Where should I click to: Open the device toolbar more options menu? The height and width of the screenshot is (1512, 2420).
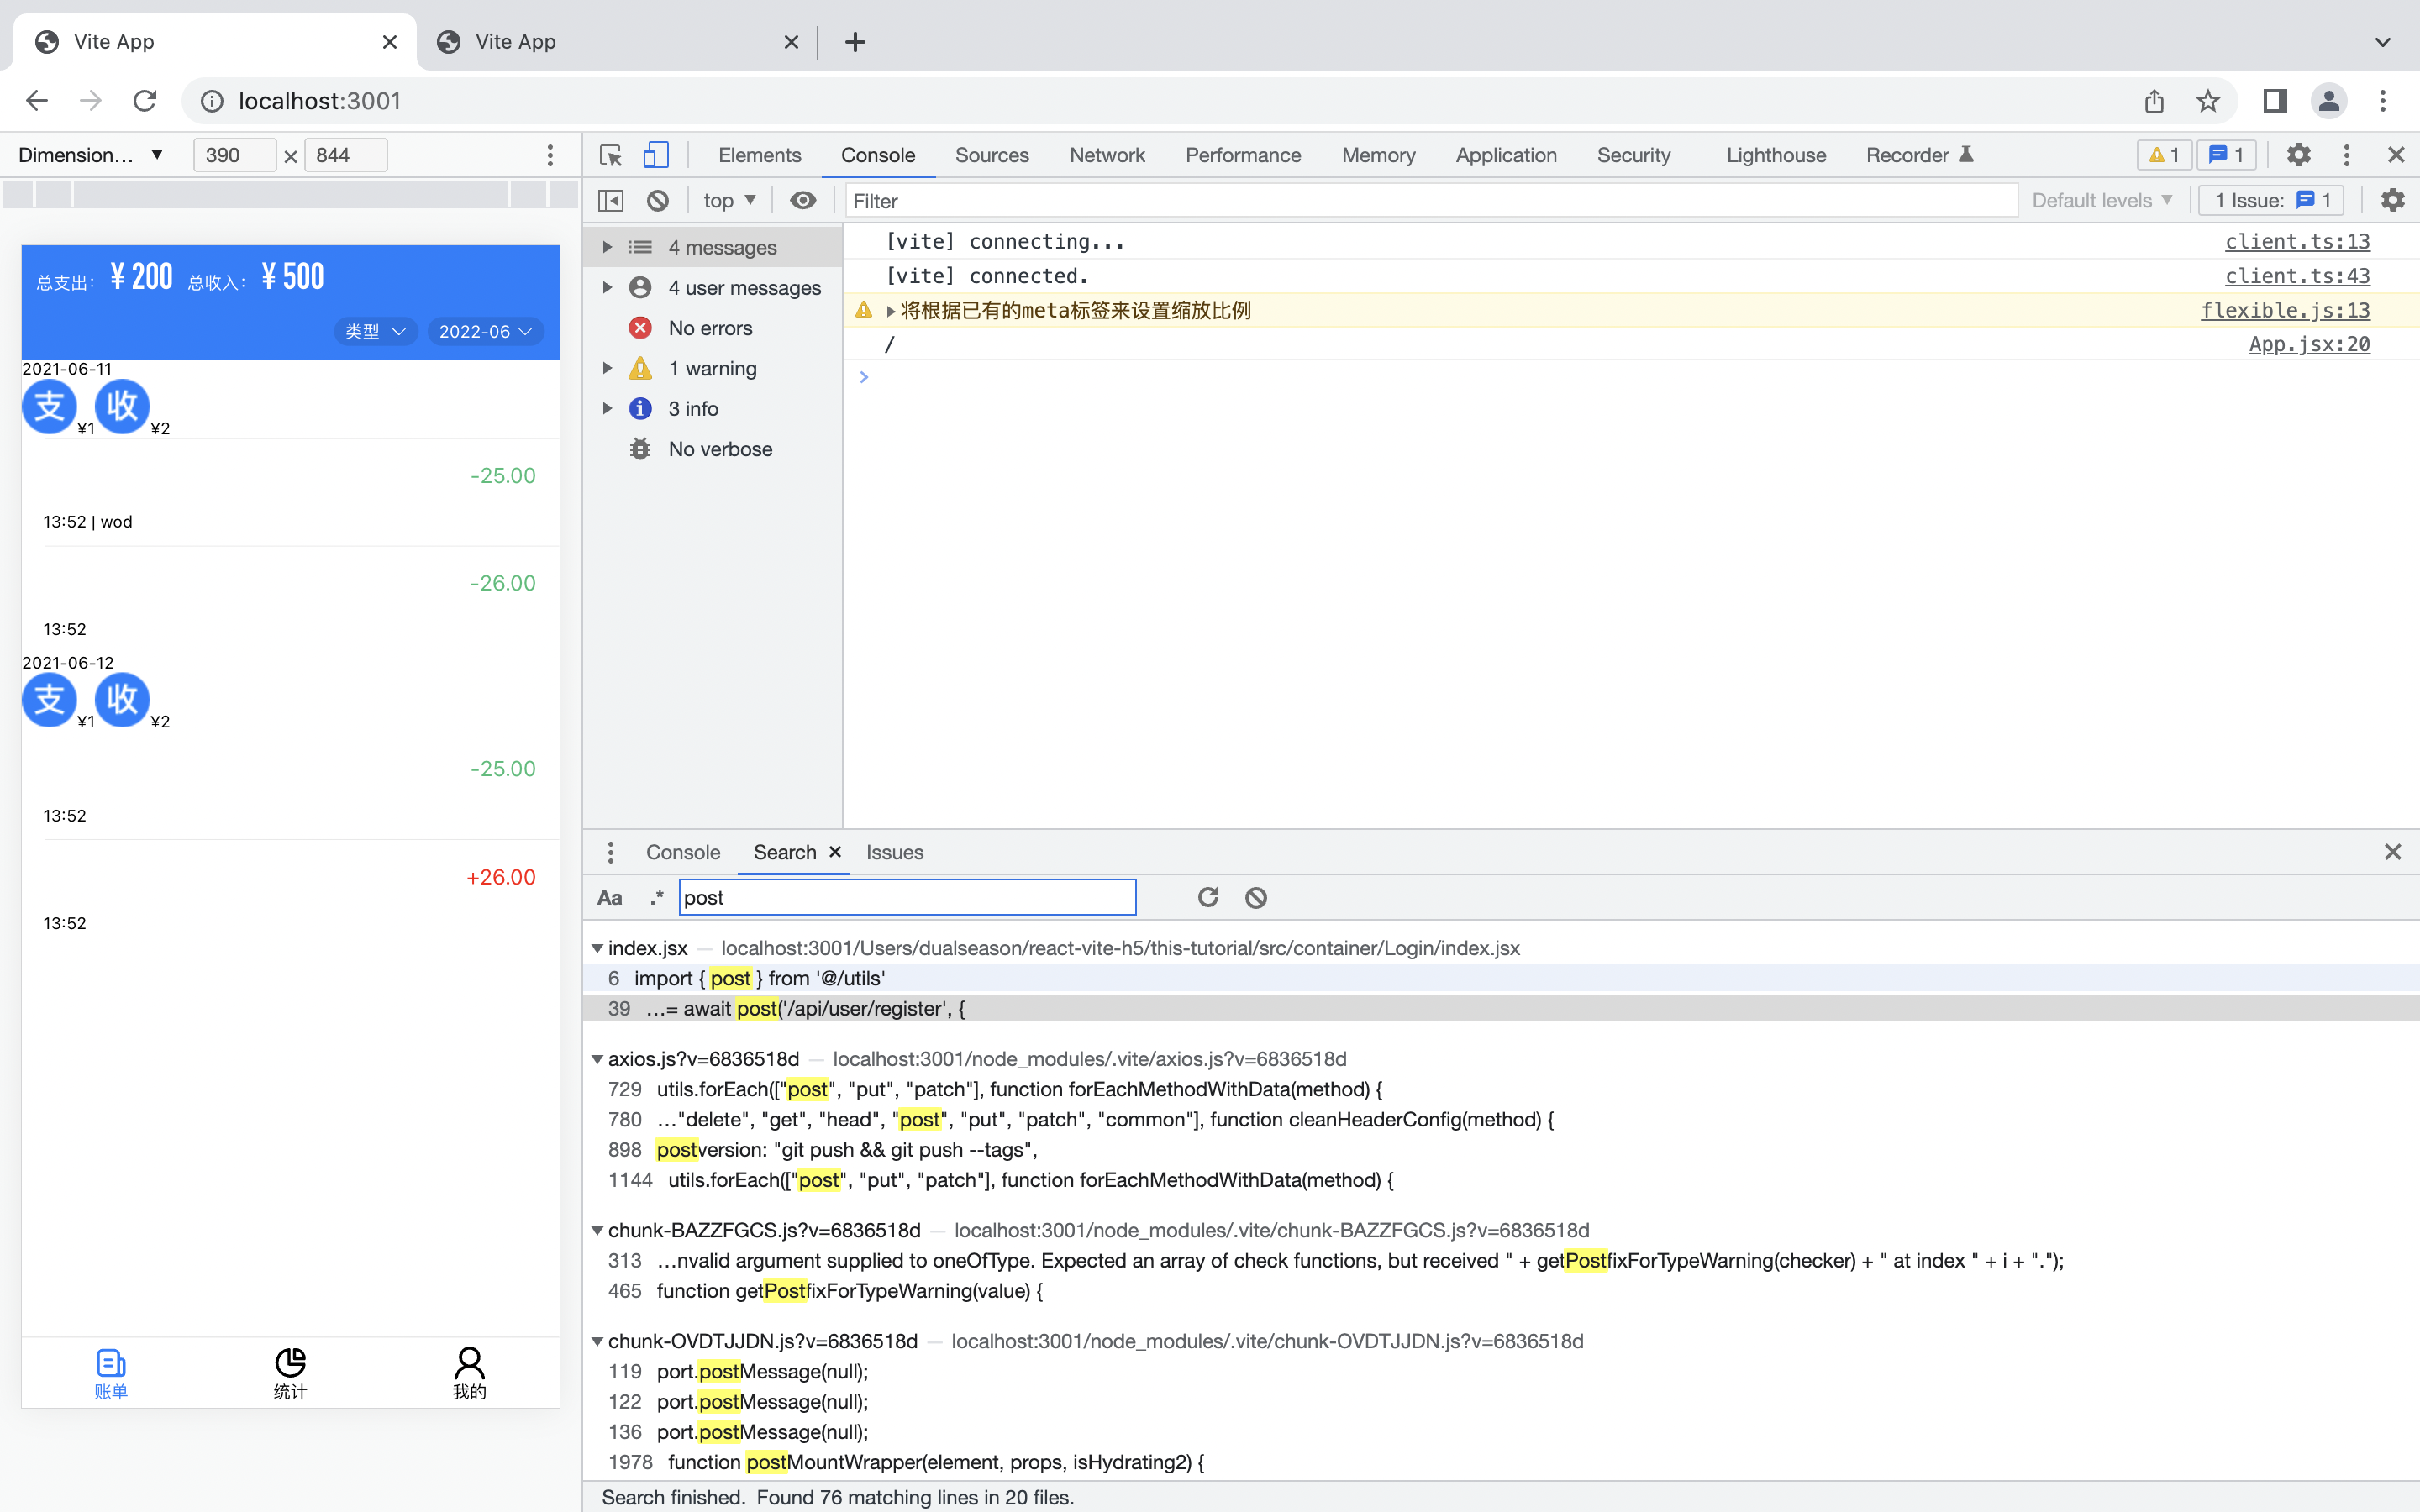tap(550, 155)
